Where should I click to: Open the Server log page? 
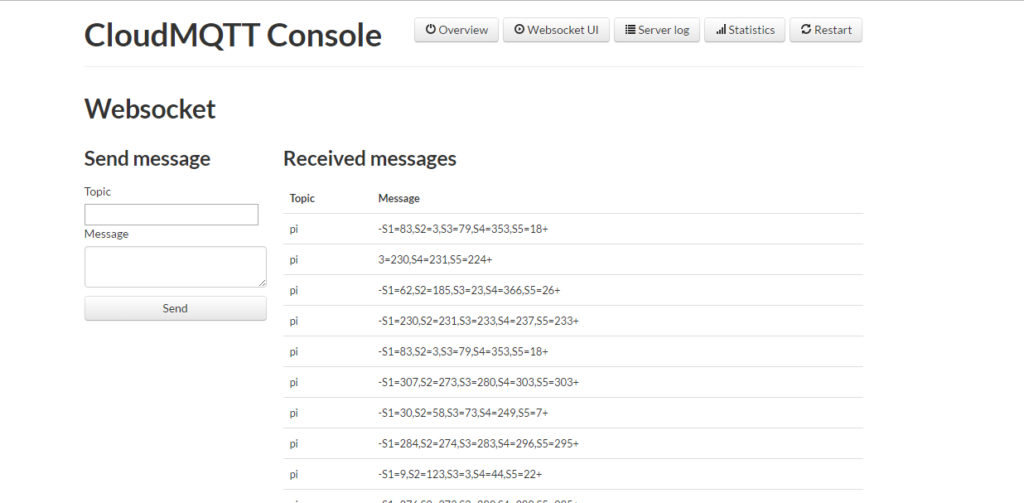click(657, 30)
